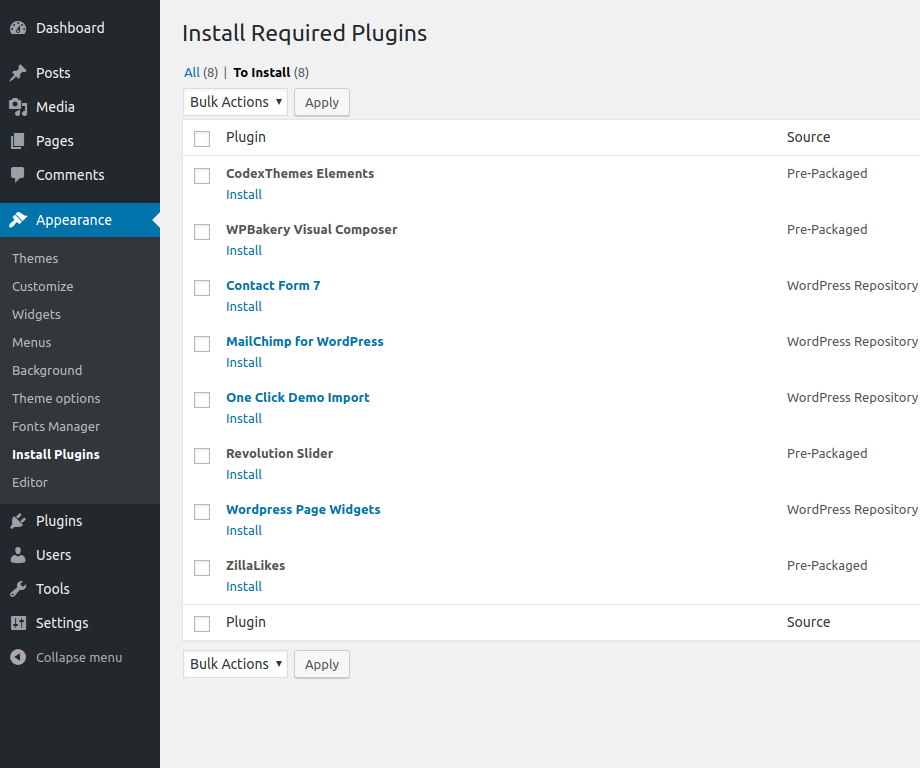The height and width of the screenshot is (768, 920).
Task: Install the MailChimp for WordPress plugin
Action: (244, 362)
